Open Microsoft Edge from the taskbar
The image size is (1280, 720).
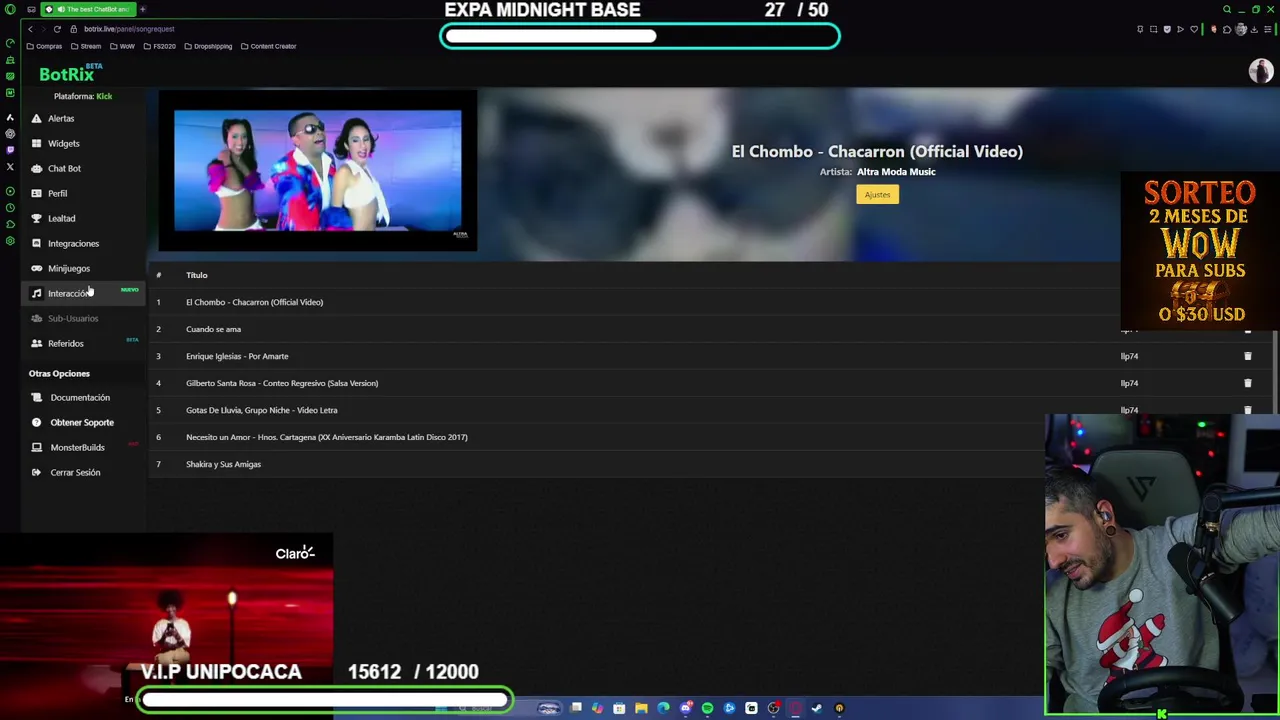click(663, 708)
